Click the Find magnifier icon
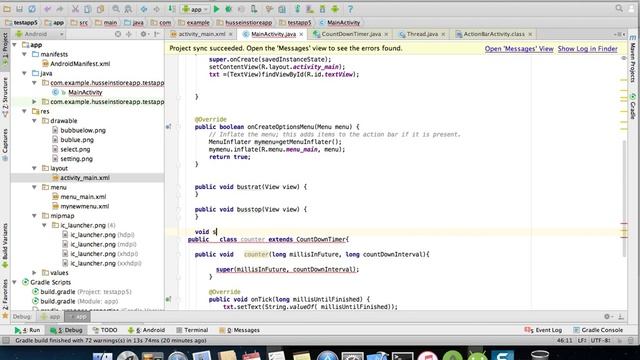 pyautogui.click(x=116, y=9)
